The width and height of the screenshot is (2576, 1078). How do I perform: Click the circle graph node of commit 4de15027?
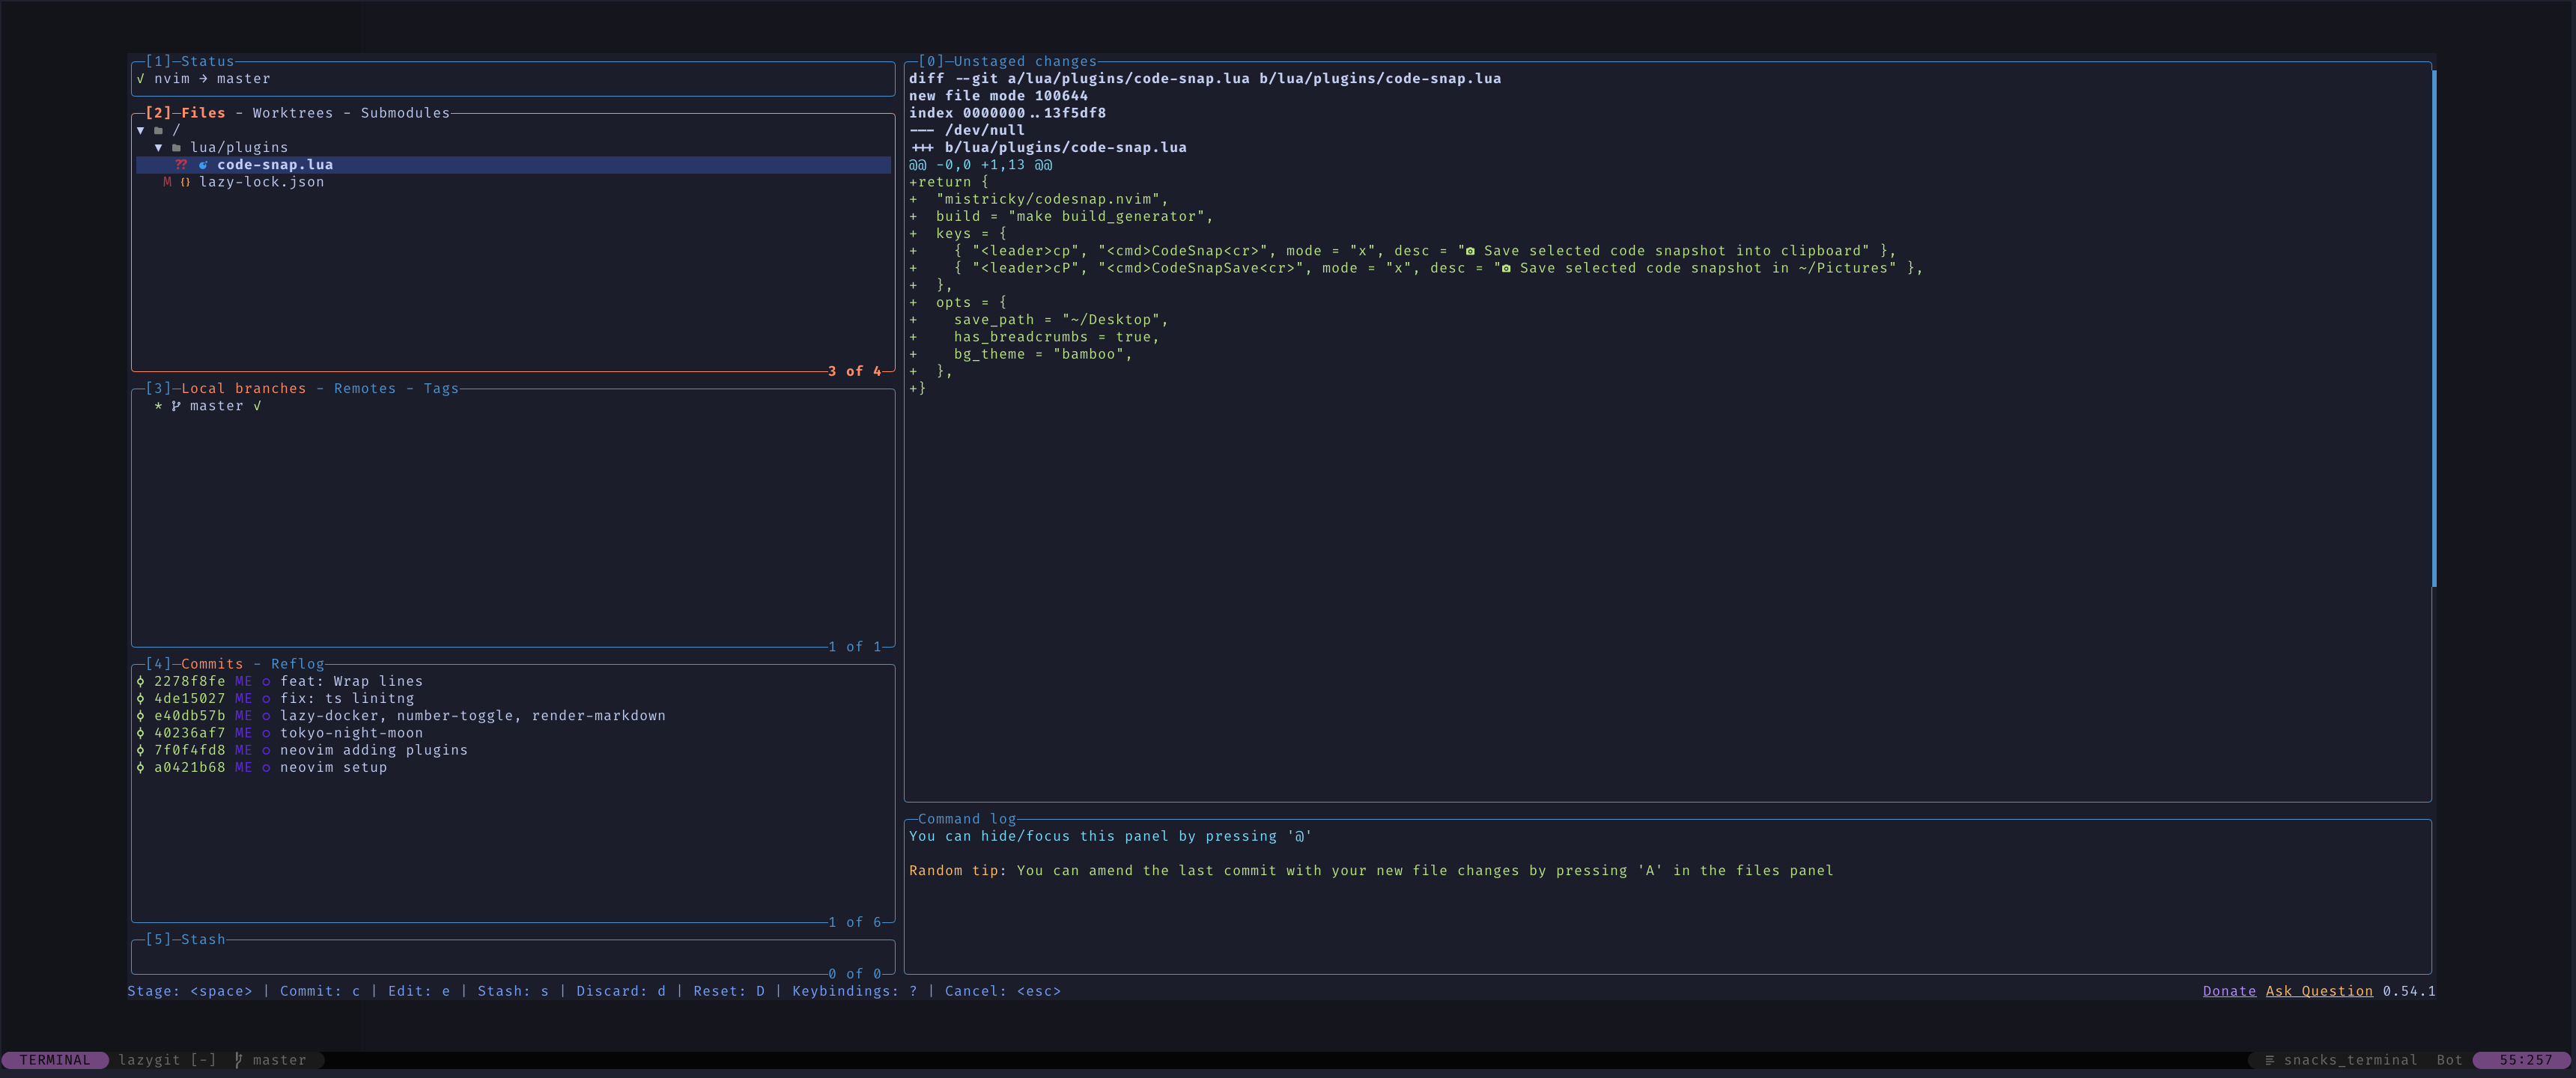click(266, 699)
